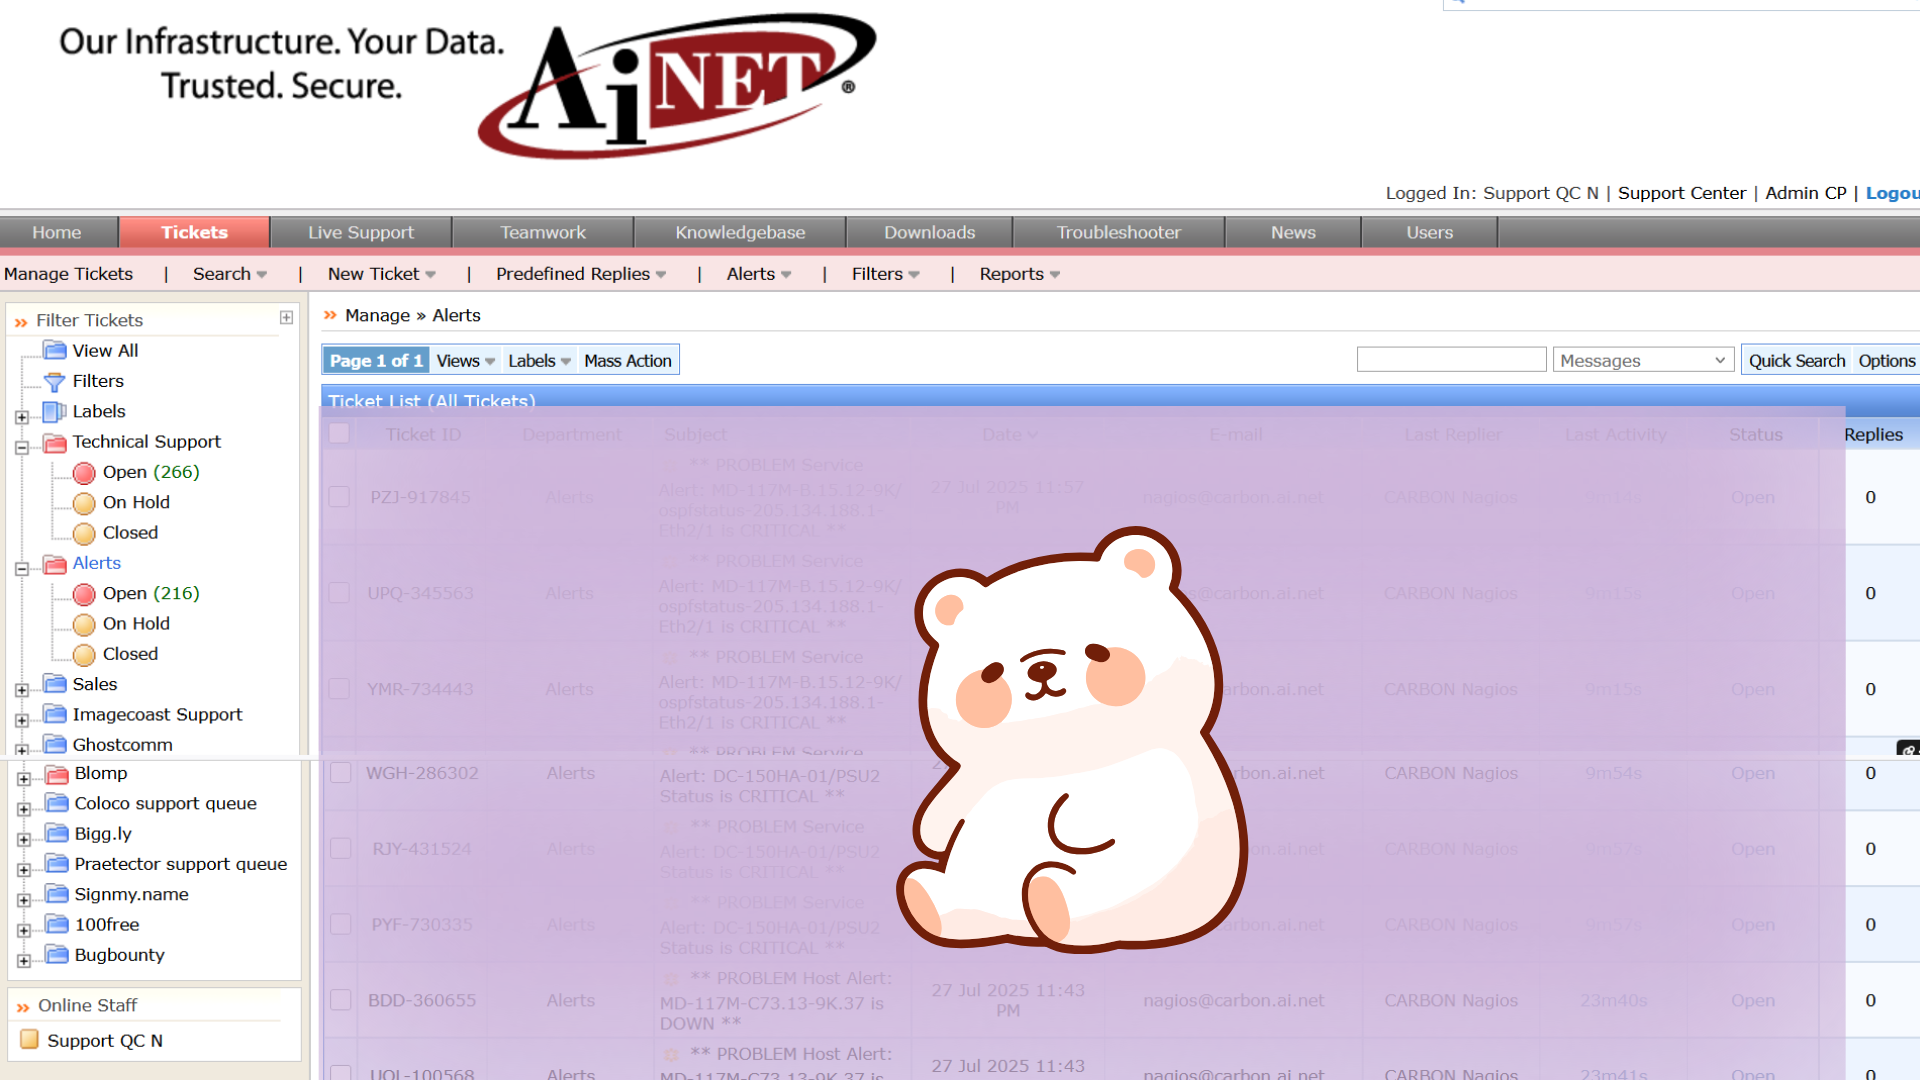Select the Praetector support queue folder icon
Viewport: 1920px width, 1080px height.
57,864
